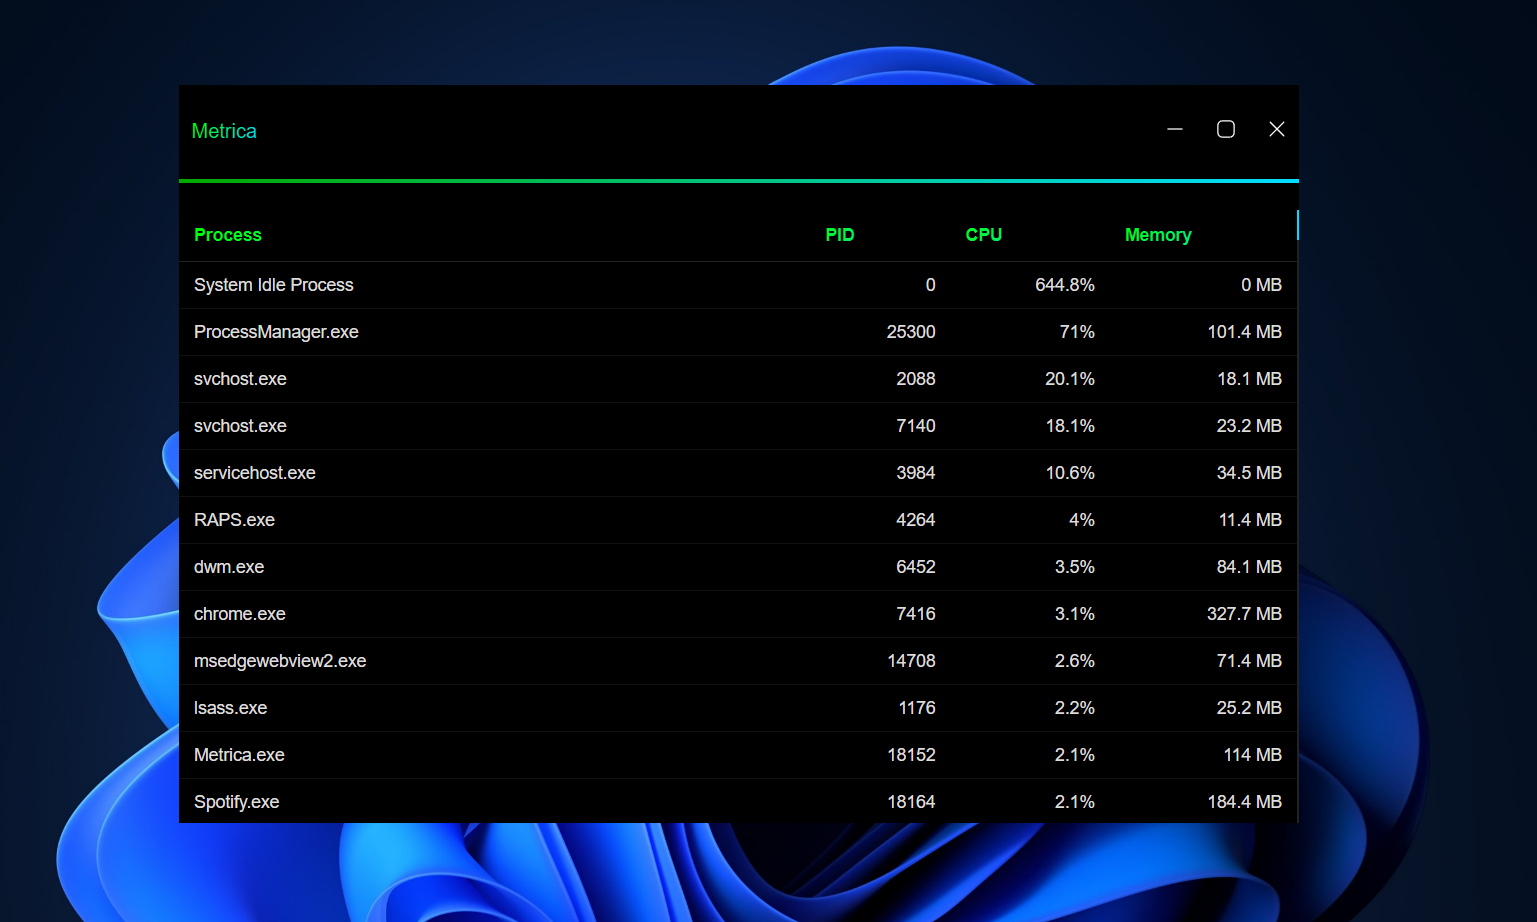
Task: Select svchost.exe with PID 2088
Action: tap(600, 379)
